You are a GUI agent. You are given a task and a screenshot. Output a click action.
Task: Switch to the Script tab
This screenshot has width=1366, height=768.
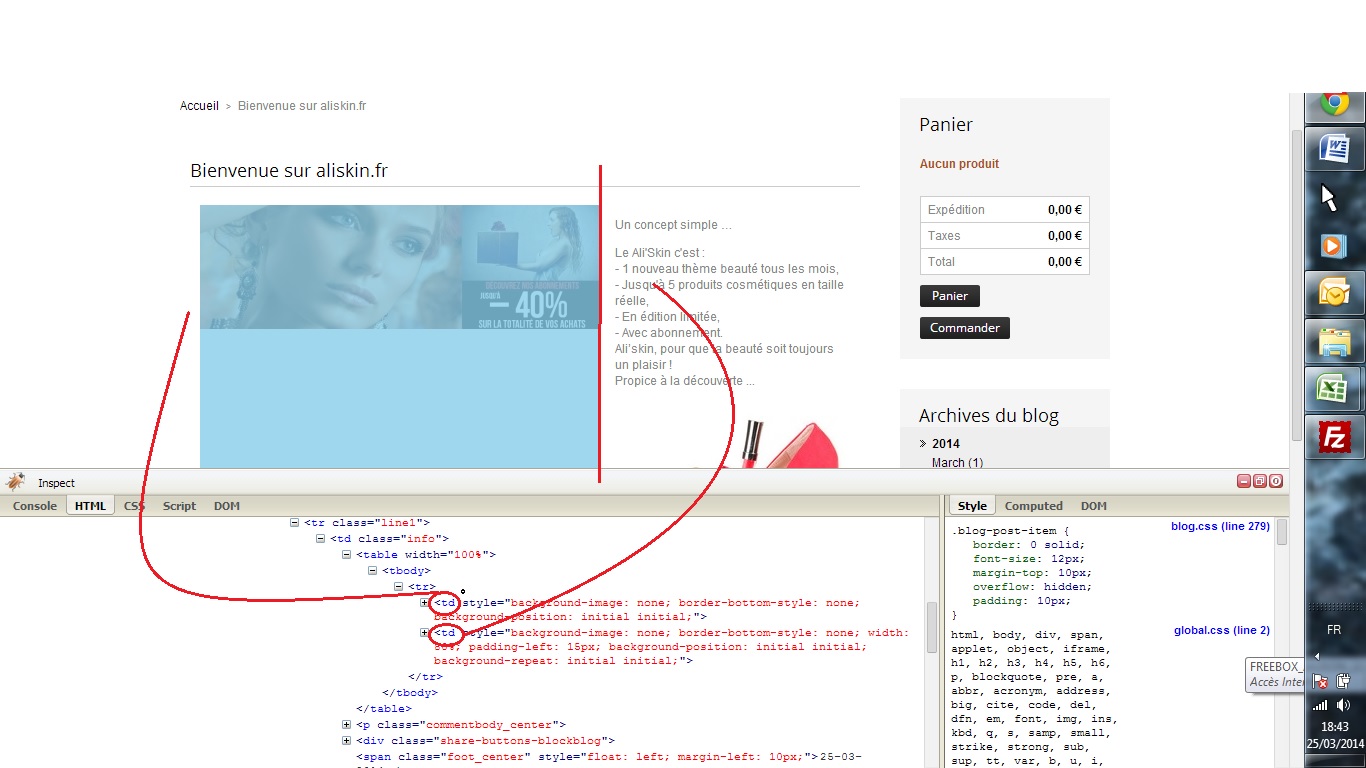[179, 506]
